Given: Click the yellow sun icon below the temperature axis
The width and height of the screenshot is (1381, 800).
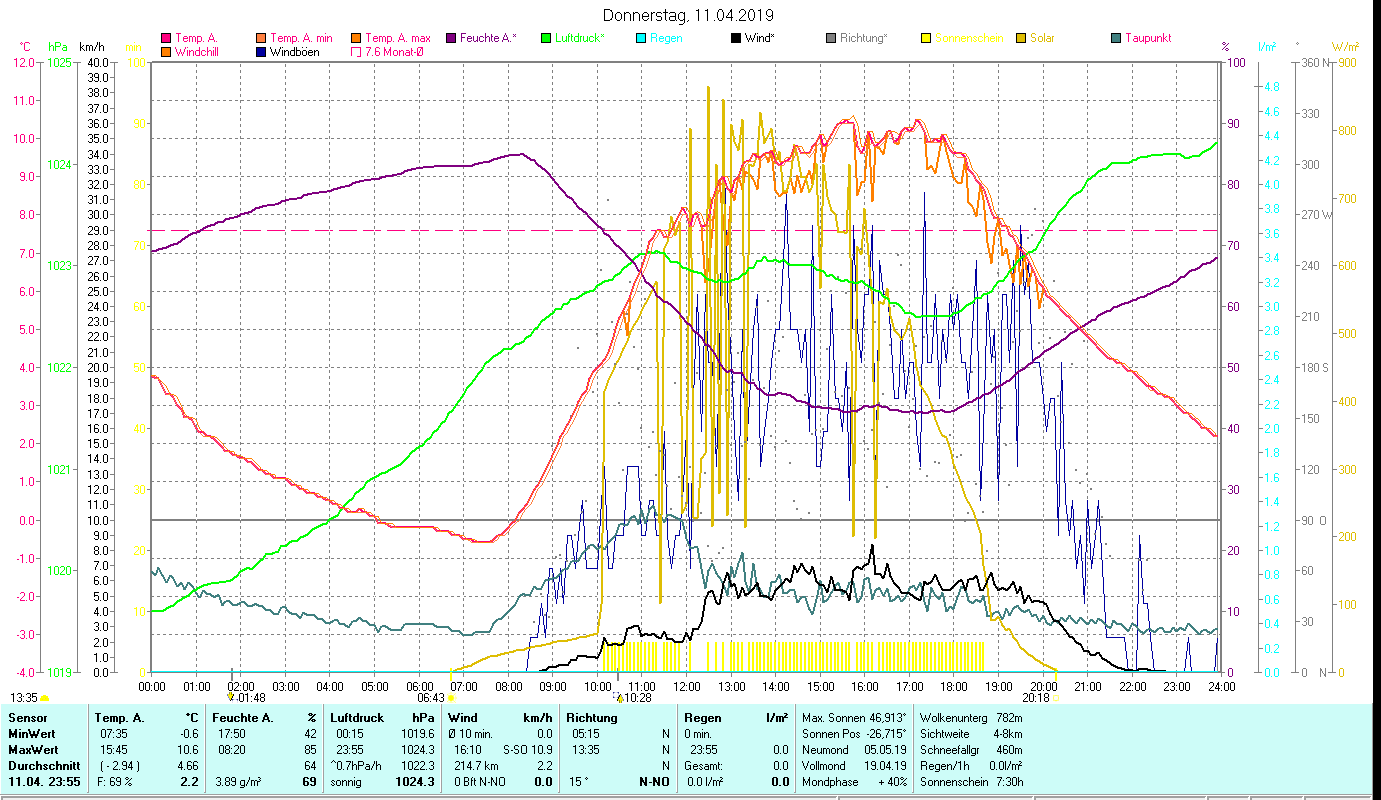Looking at the screenshot, I should 45,698.
